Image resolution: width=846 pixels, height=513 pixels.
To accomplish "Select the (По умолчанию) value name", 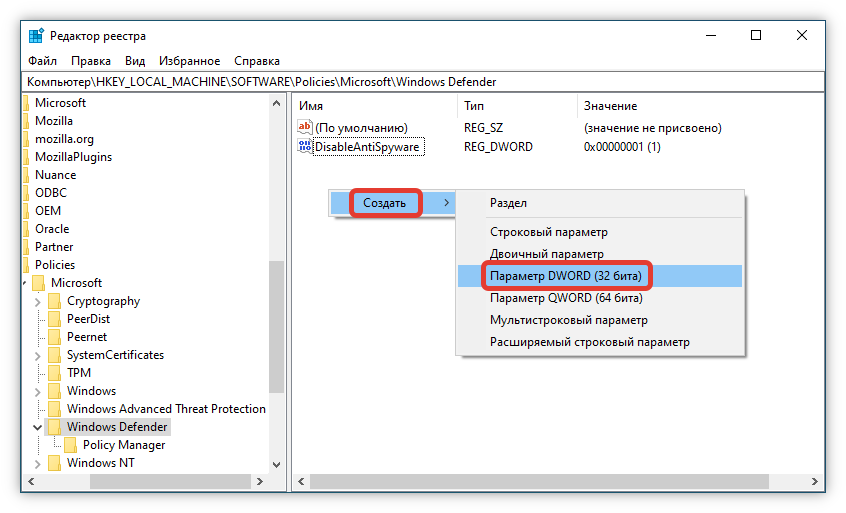I will [x=361, y=128].
